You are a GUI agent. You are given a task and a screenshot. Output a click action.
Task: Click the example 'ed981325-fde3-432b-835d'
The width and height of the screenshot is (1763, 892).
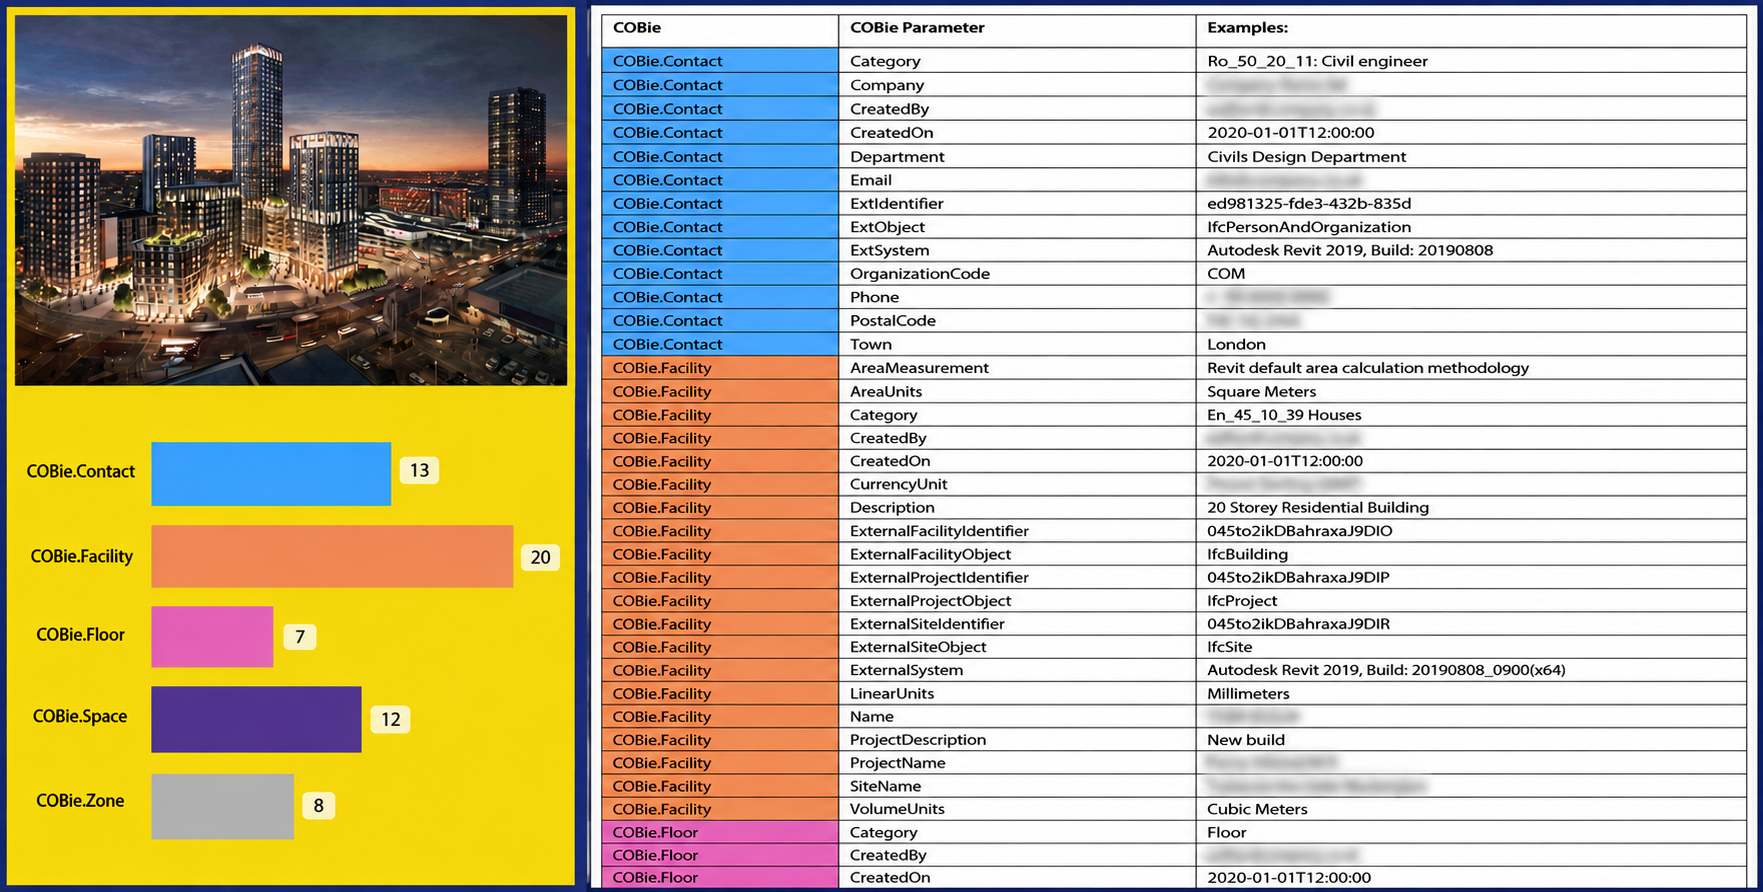click(x=1309, y=203)
